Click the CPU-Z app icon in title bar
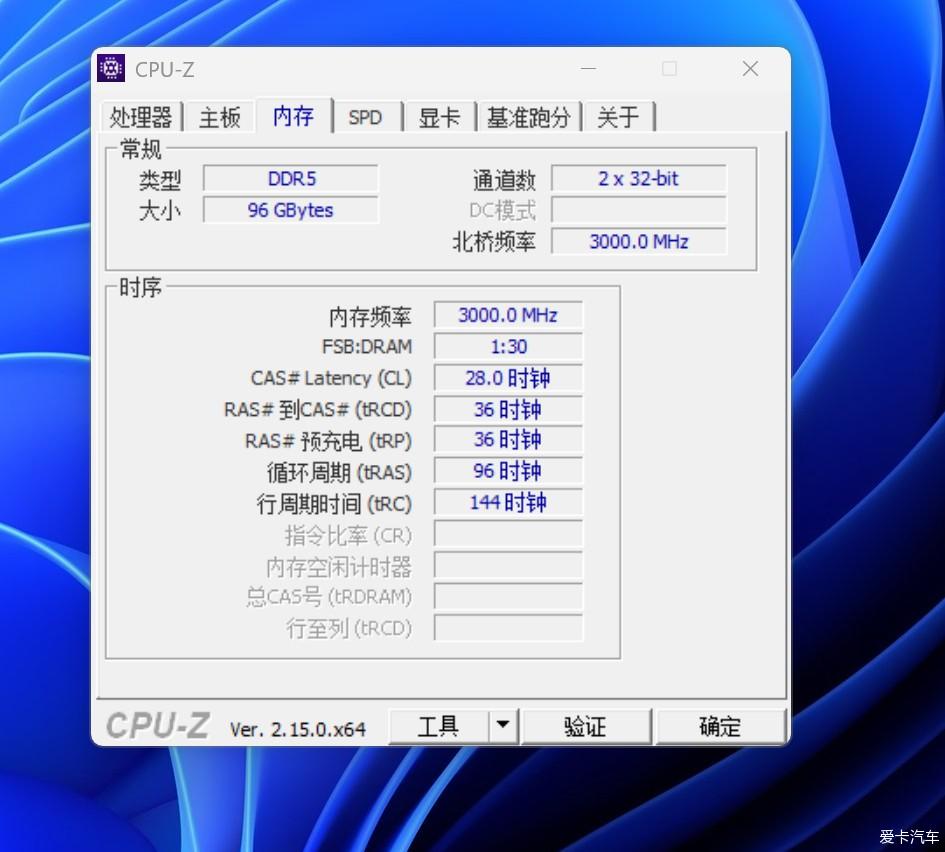 (111, 68)
